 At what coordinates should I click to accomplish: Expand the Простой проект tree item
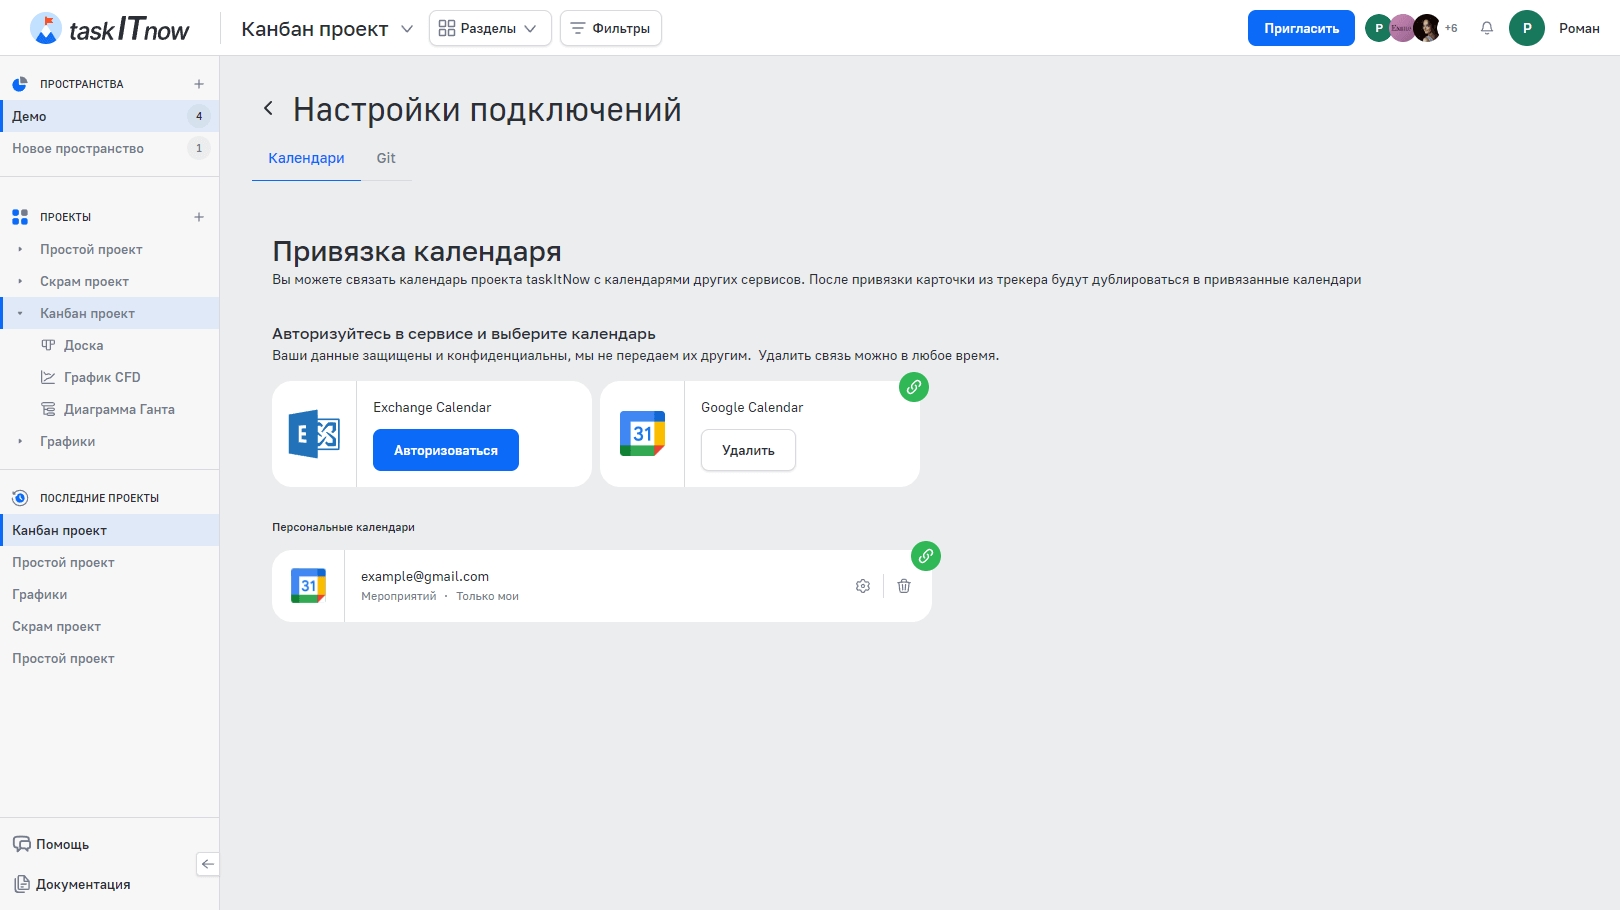tap(20, 249)
